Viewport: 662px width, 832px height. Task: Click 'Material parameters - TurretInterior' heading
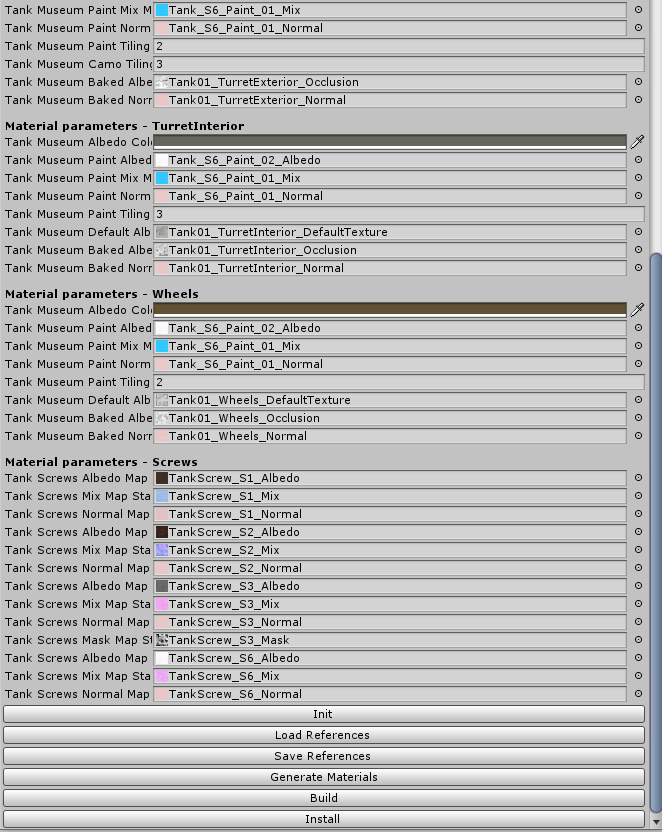(125, 126)
